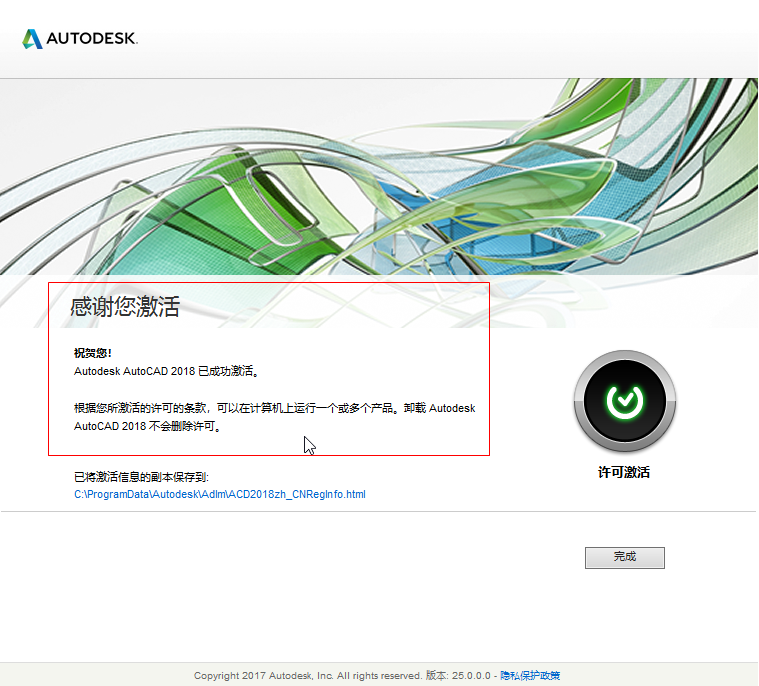Viewport: 759px width, 686px height.
Task: Click the horizontal divider above the 完成 button
Action: pos(379,512)
